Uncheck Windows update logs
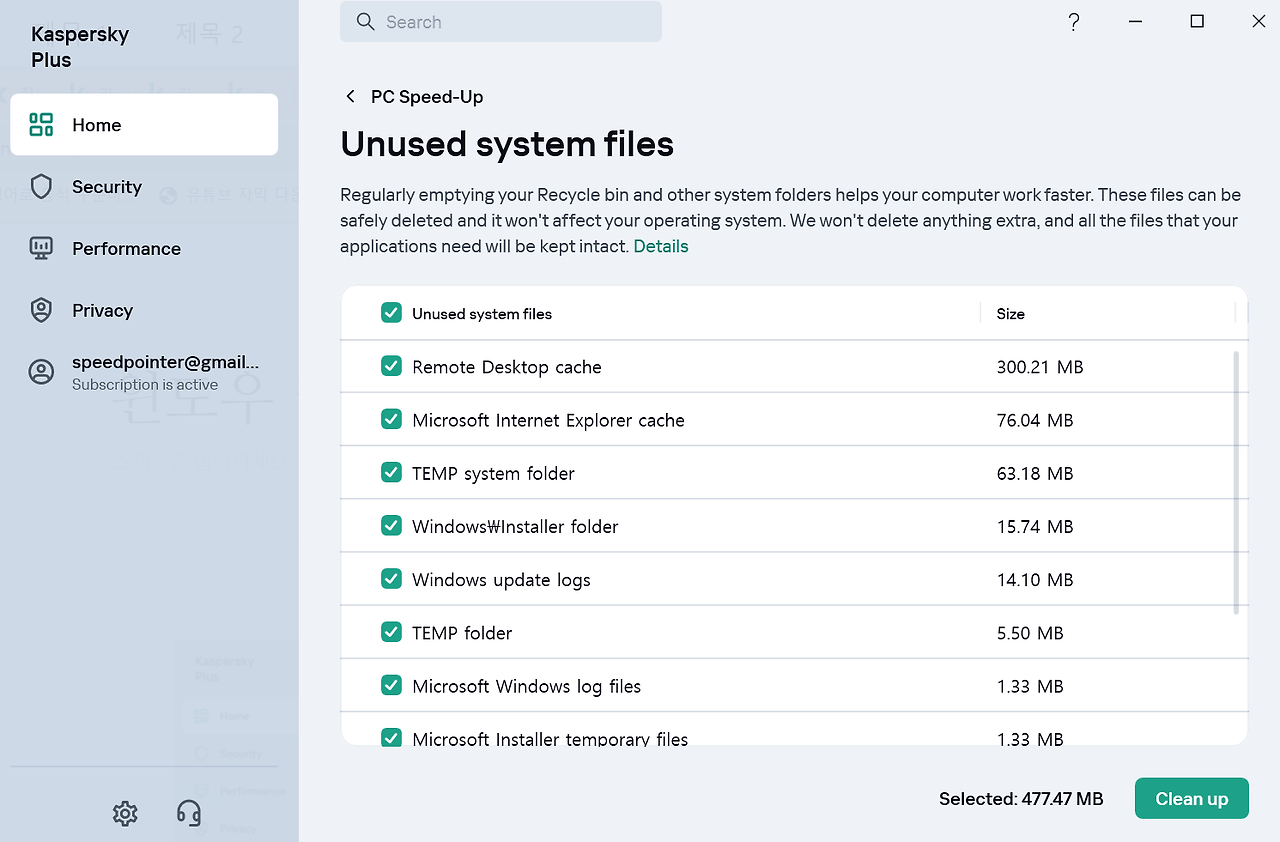 391,578
